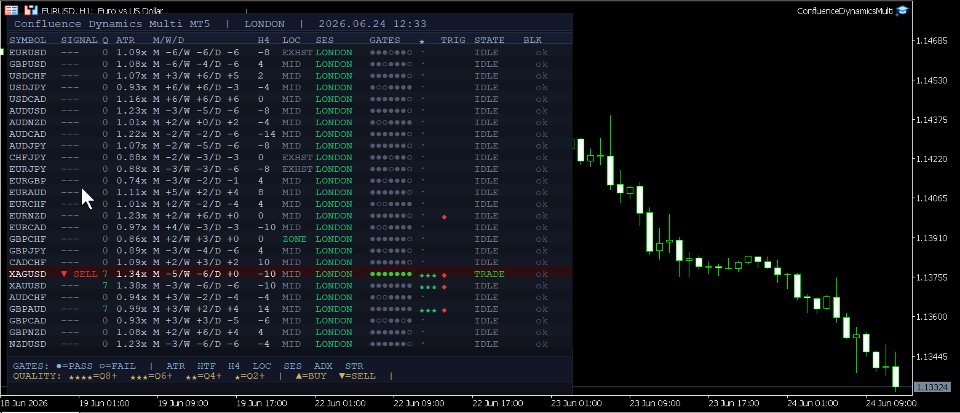
Task: Click the ConfluenceDynamicsMulti expert name label
Action: (x=845, y=10)
